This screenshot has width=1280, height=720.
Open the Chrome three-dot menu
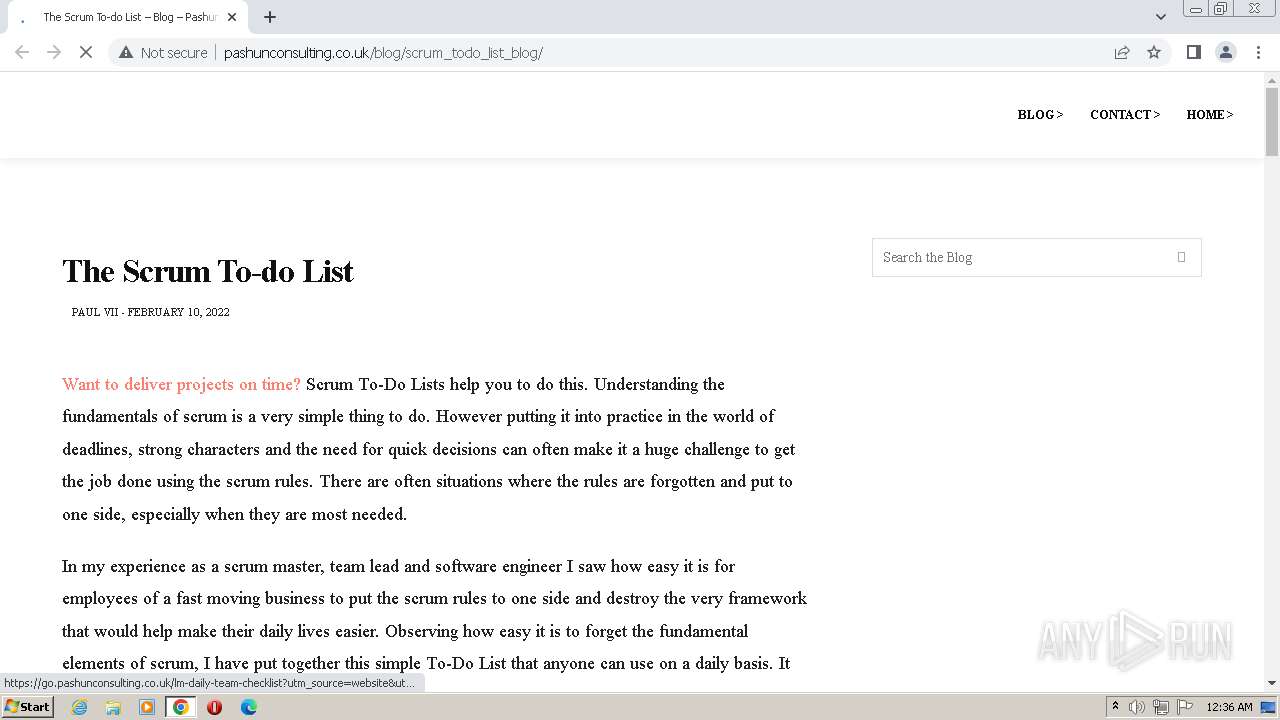tap(1258, 52)
